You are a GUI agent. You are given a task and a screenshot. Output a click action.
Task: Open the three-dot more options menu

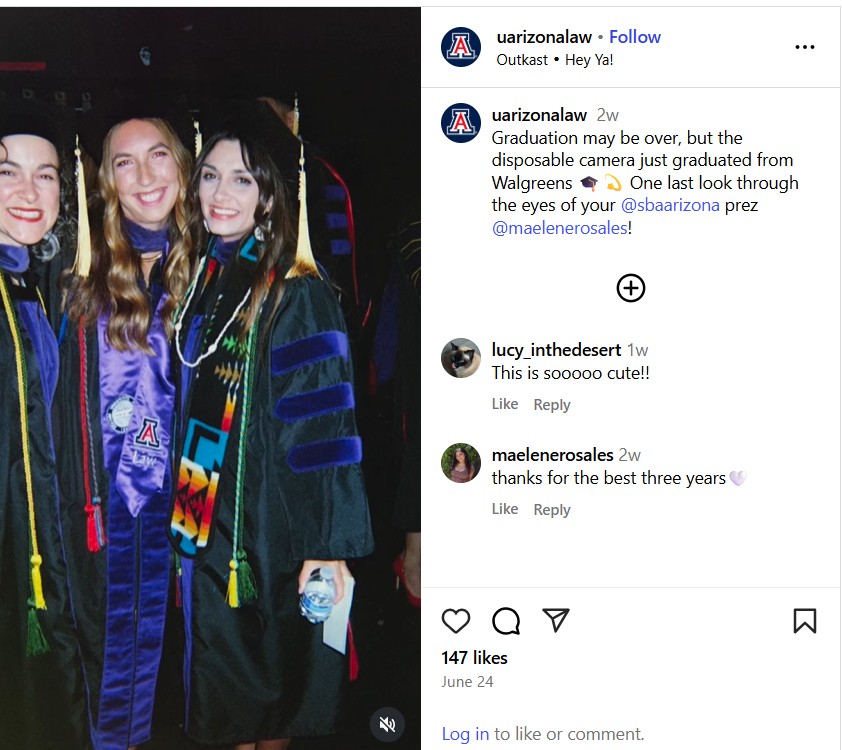805,47
